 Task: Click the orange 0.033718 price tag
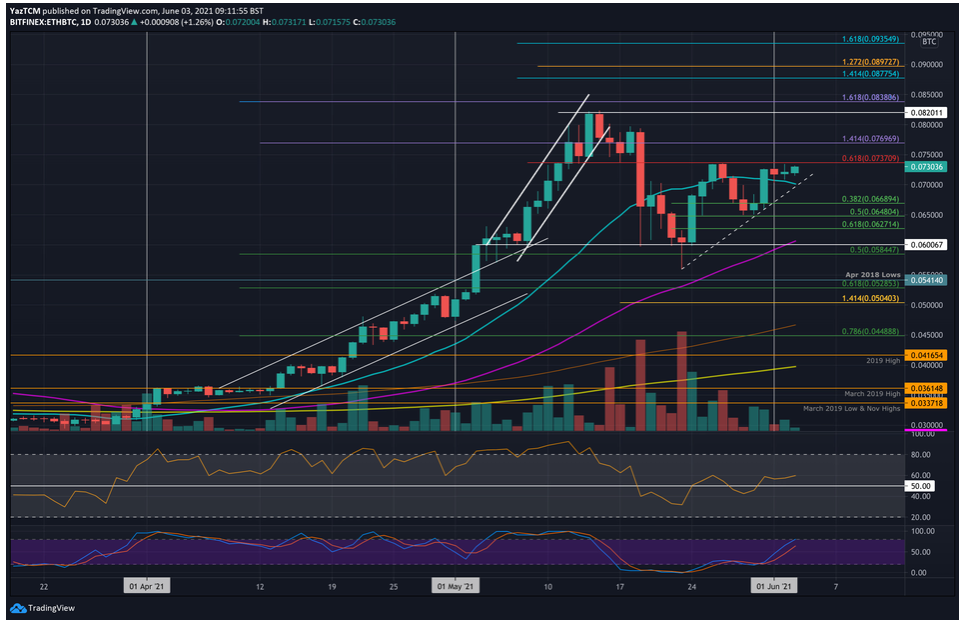(x=925, y=403)
